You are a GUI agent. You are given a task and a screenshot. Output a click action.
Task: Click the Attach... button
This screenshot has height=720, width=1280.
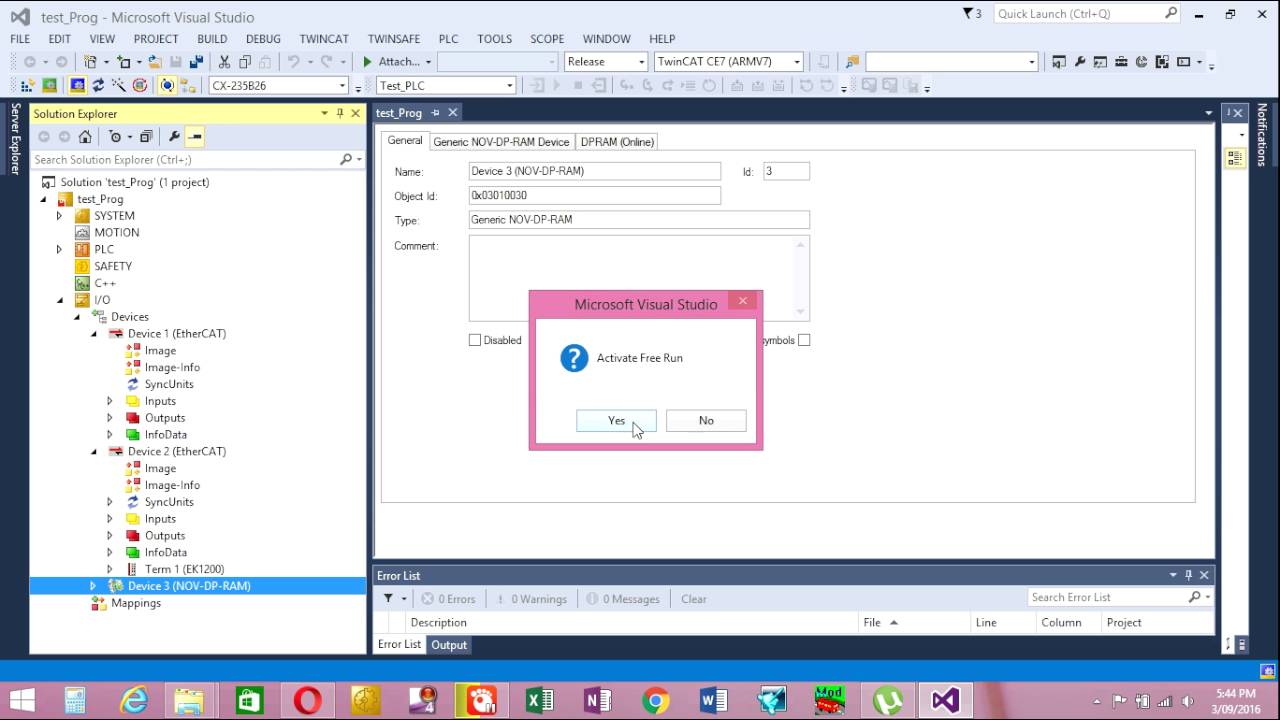pos(396,61)
